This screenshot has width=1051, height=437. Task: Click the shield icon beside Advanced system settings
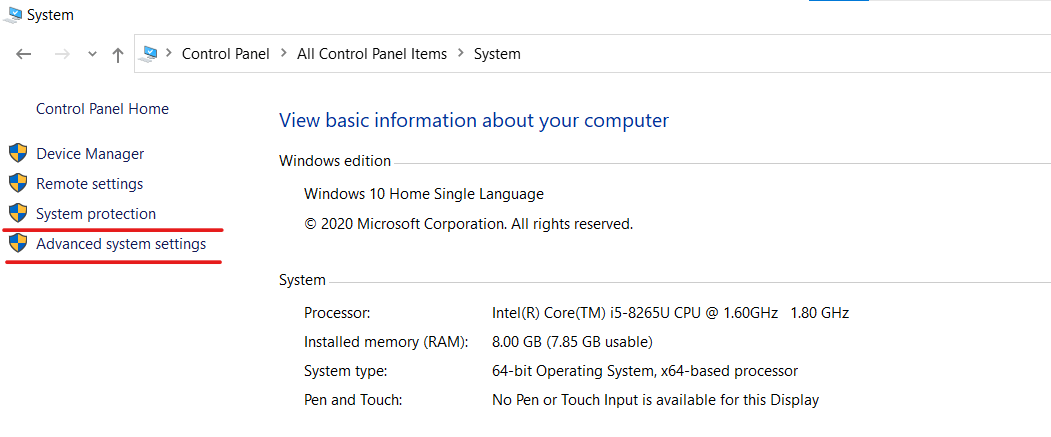pyautogui.click(x=18, y=244)
